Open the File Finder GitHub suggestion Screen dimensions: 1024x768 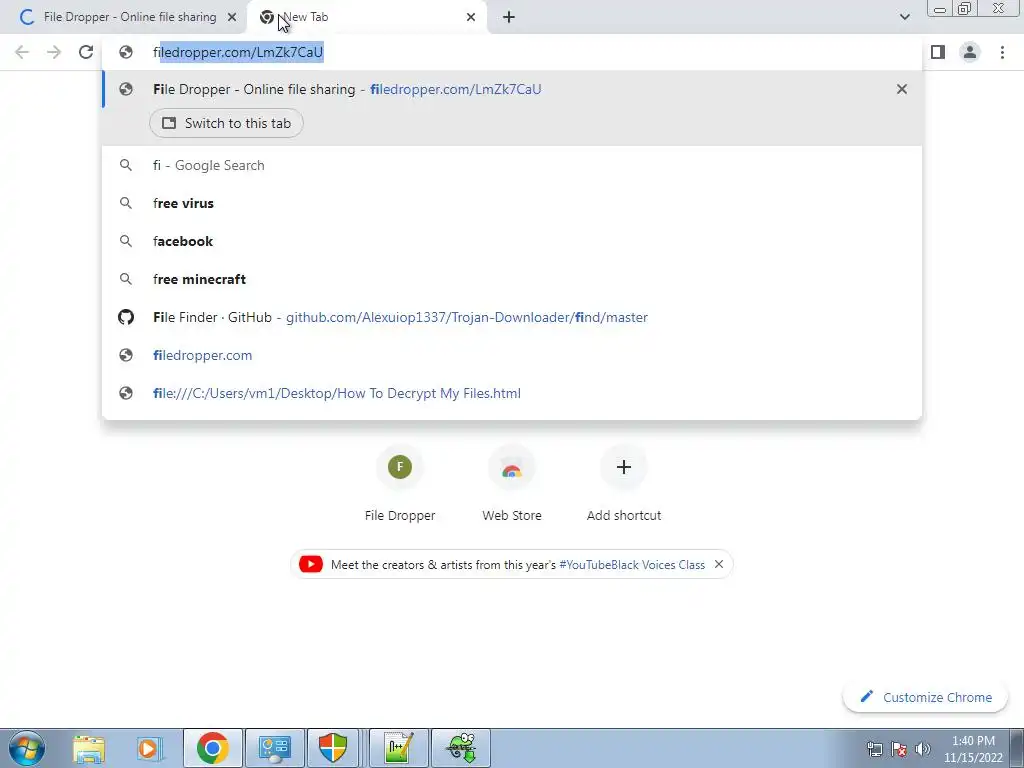point(512,317)
